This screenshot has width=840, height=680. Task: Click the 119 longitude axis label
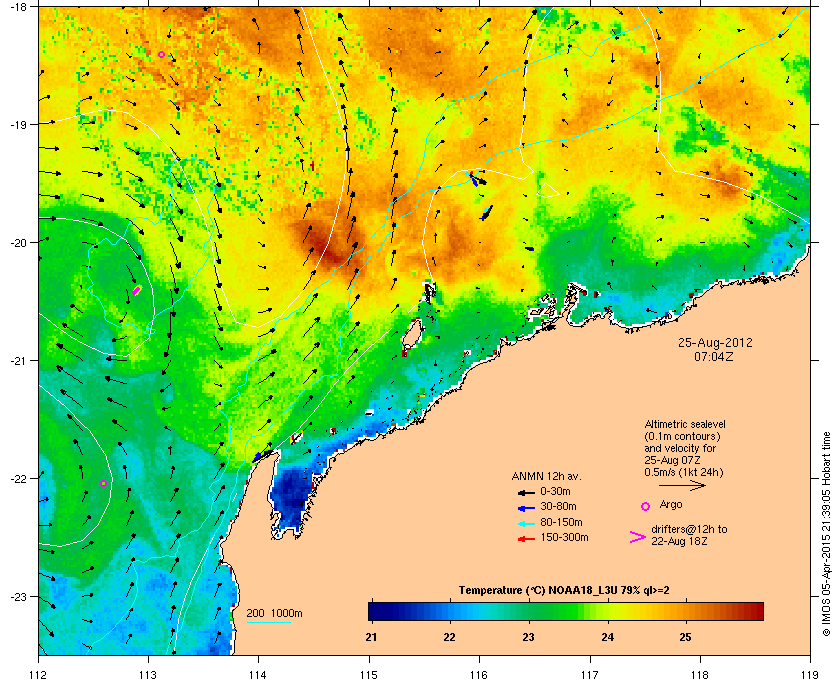click(810, 675)
